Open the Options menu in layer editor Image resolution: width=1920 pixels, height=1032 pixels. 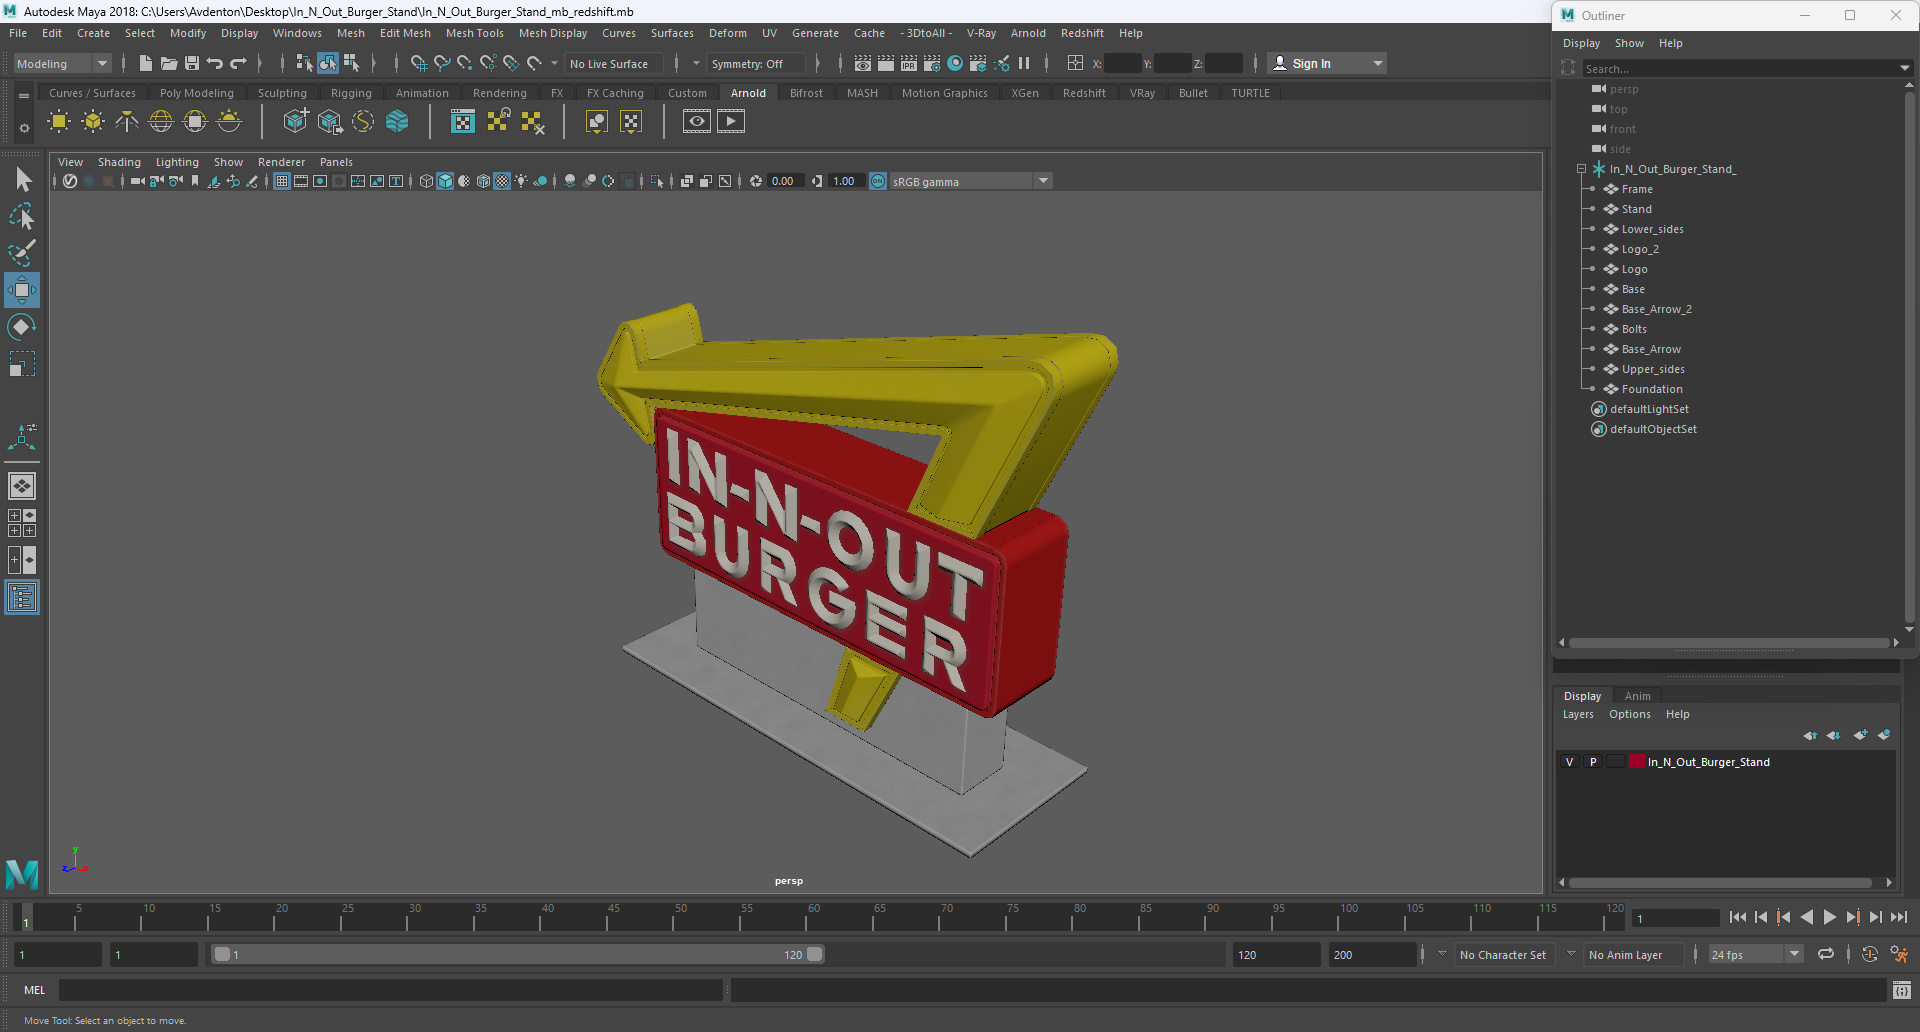[1629, 714]
